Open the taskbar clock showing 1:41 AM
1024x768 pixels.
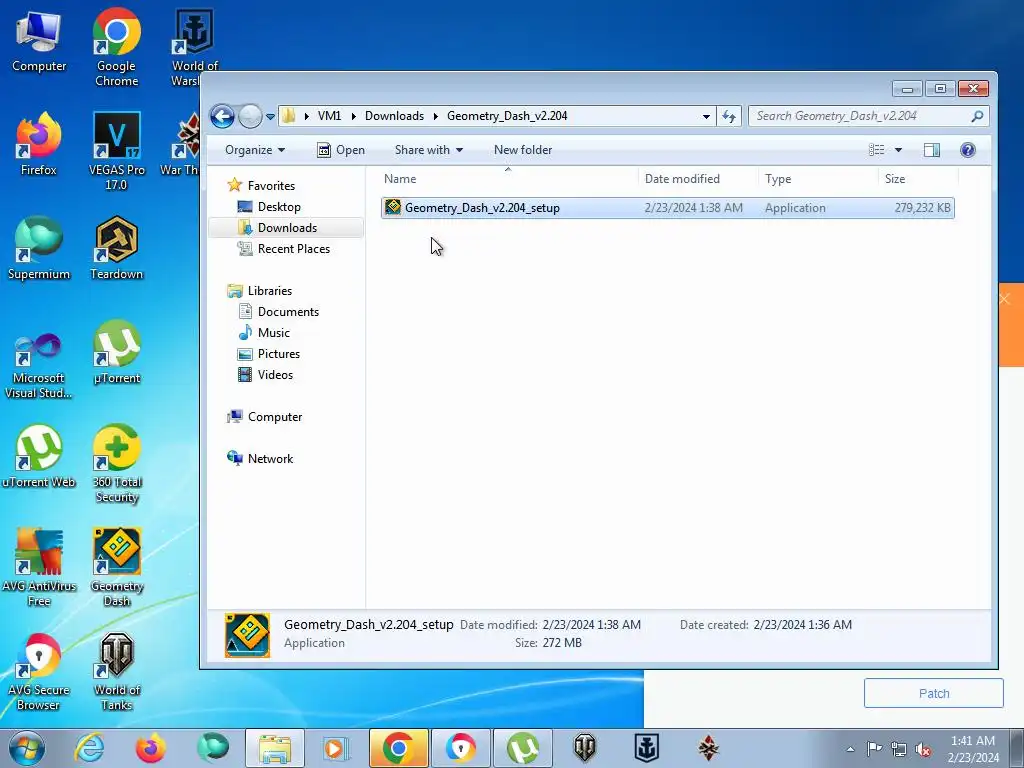[x=973, y=749]
